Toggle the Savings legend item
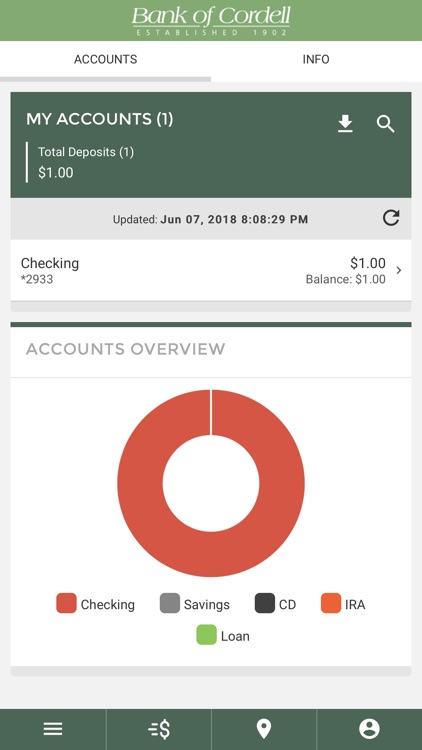422x750 pixels. (x=195, y=604)
